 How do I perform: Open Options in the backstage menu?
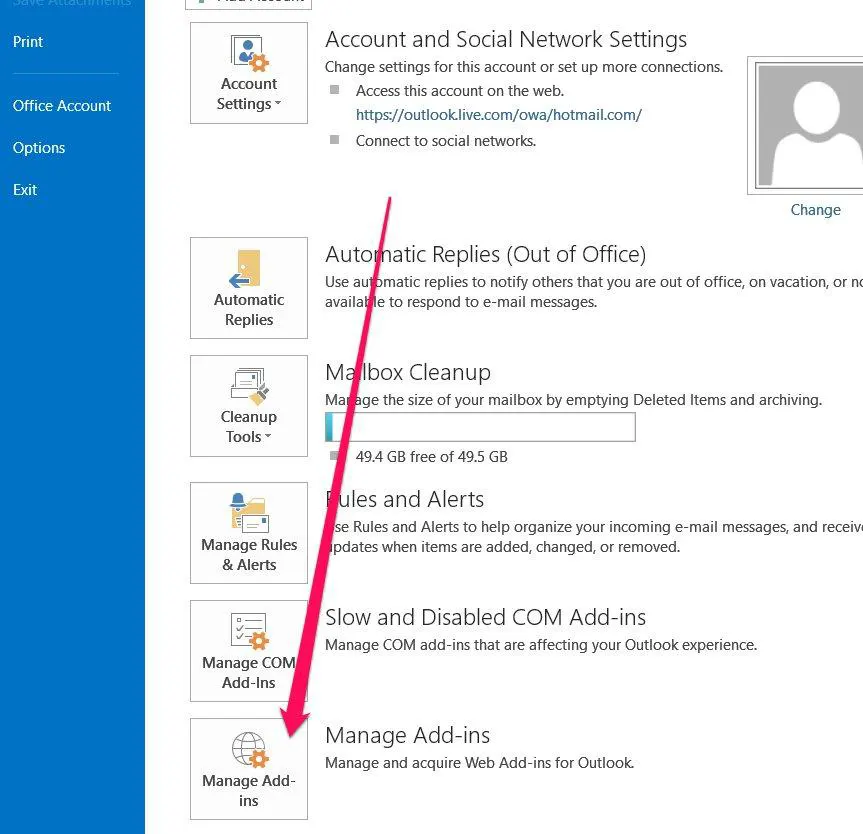(39, 148)
